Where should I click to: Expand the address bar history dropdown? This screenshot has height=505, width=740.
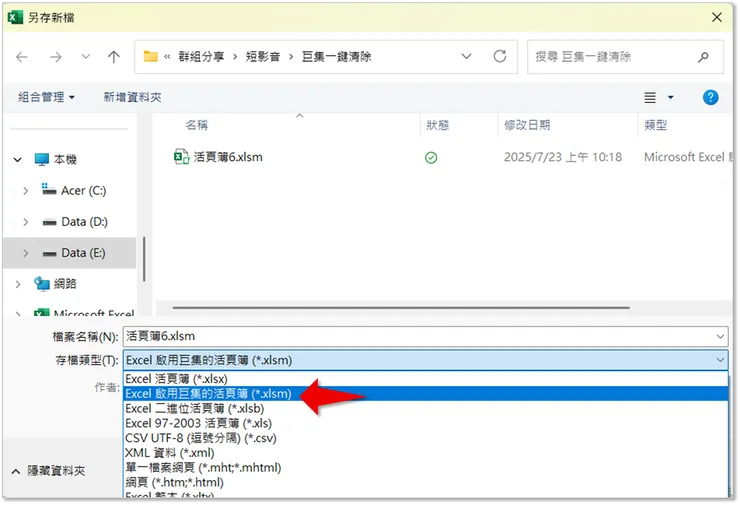click(x=466, y=57)
